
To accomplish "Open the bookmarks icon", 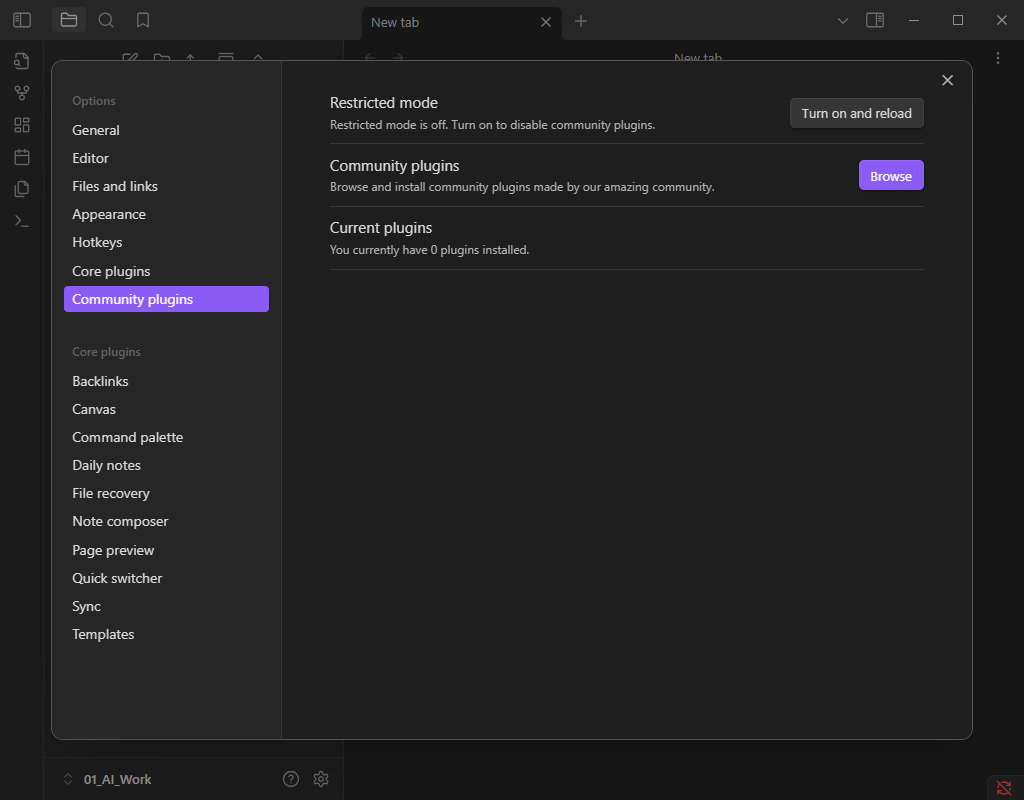I will click(143, 20).
